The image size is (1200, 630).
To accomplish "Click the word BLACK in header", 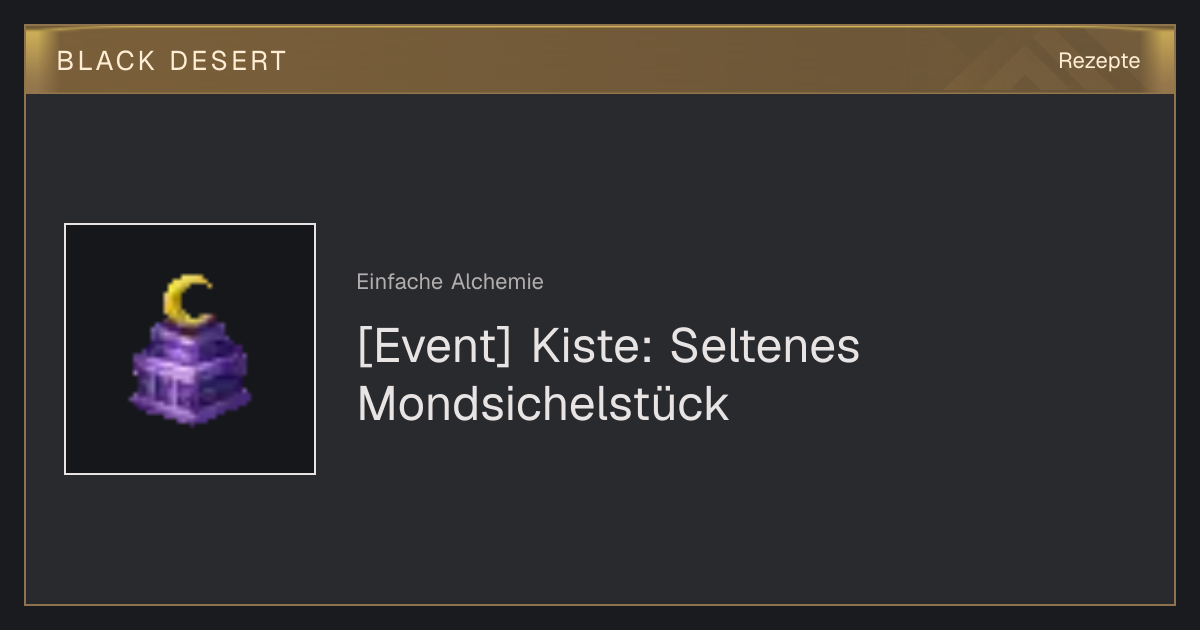I will tap(107, 61).
